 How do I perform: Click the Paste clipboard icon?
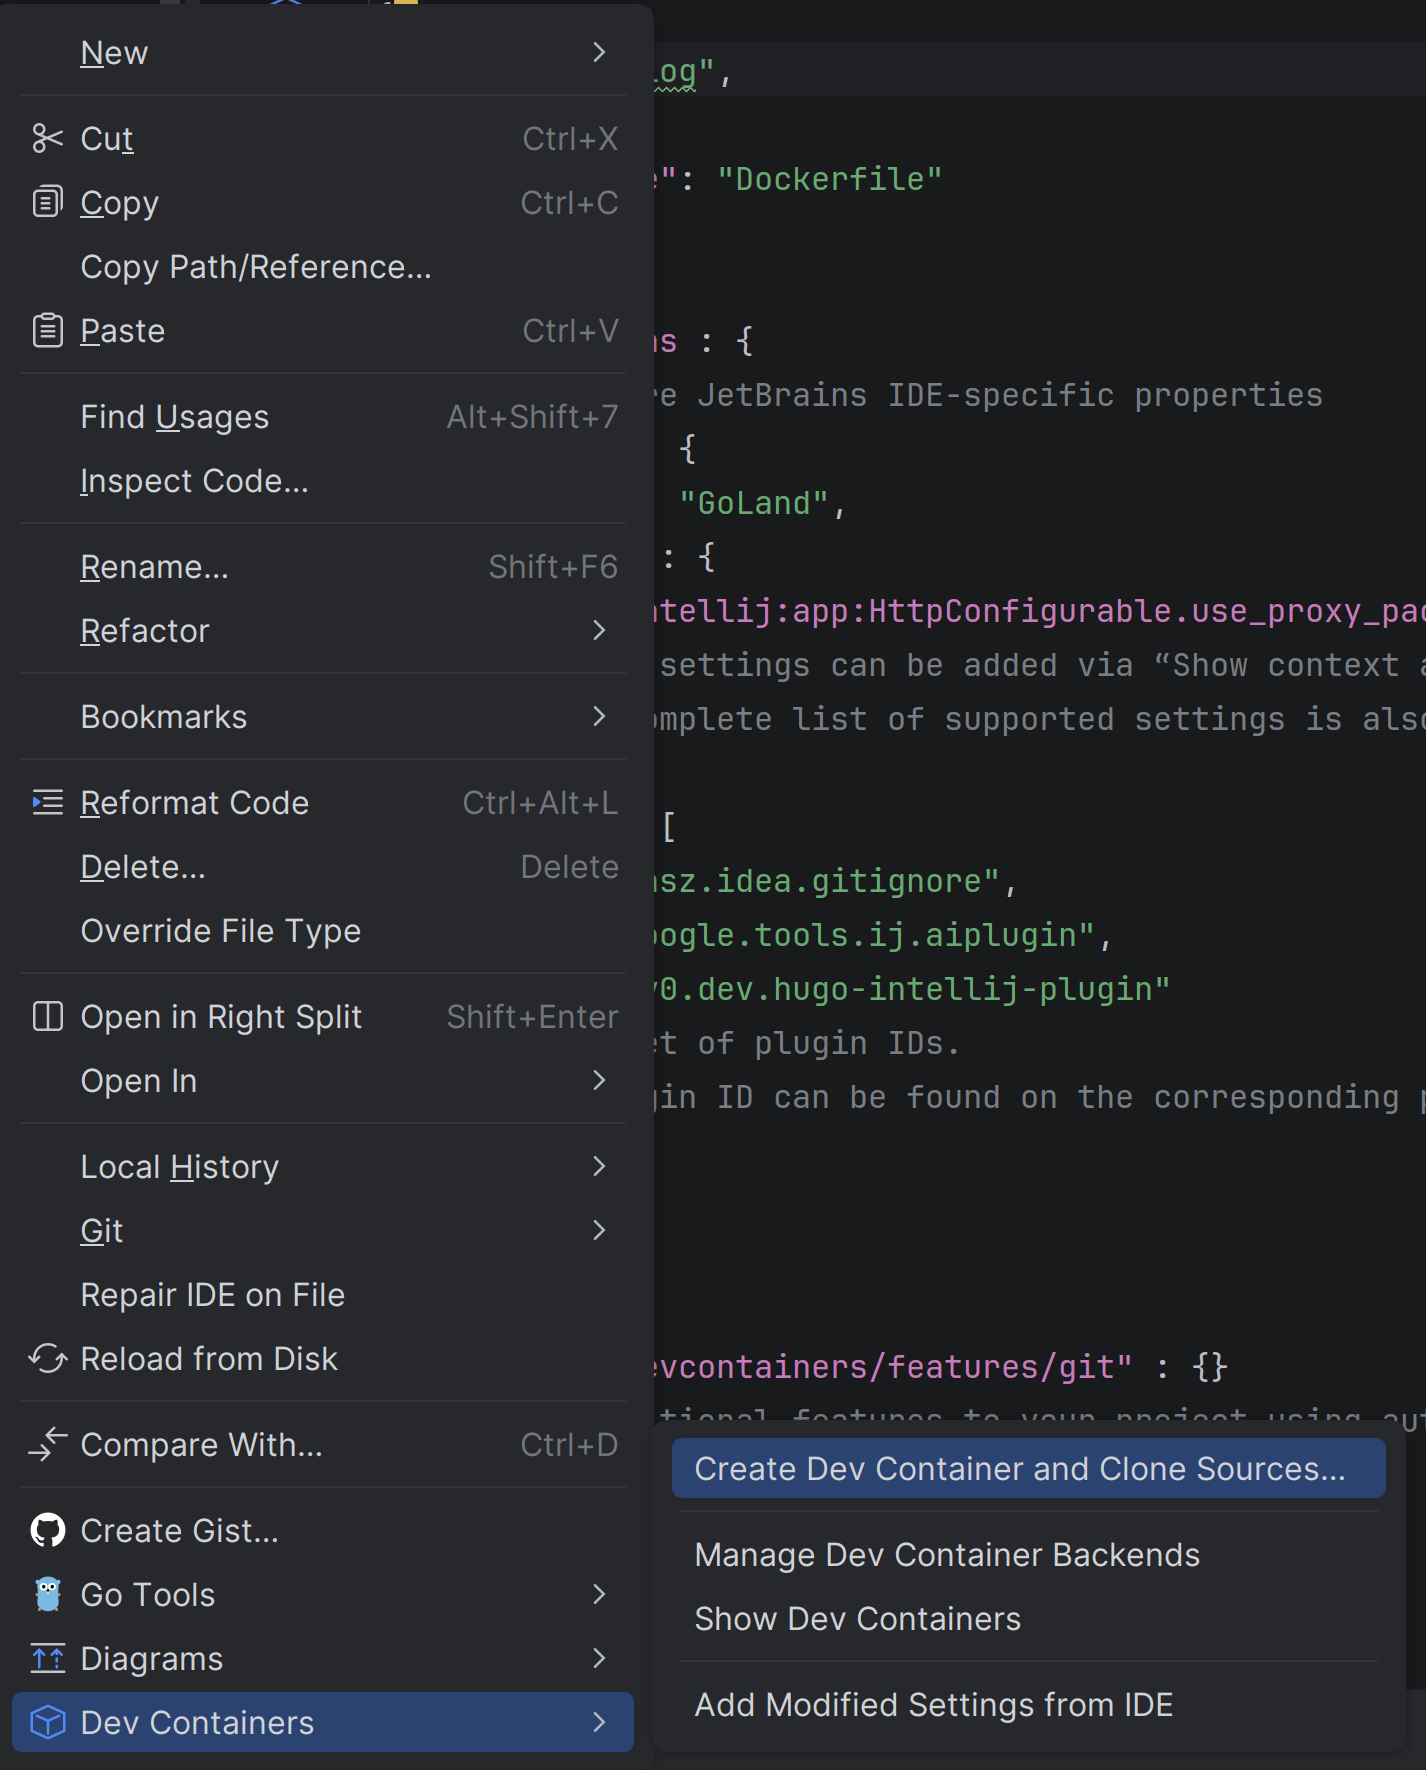47,330
